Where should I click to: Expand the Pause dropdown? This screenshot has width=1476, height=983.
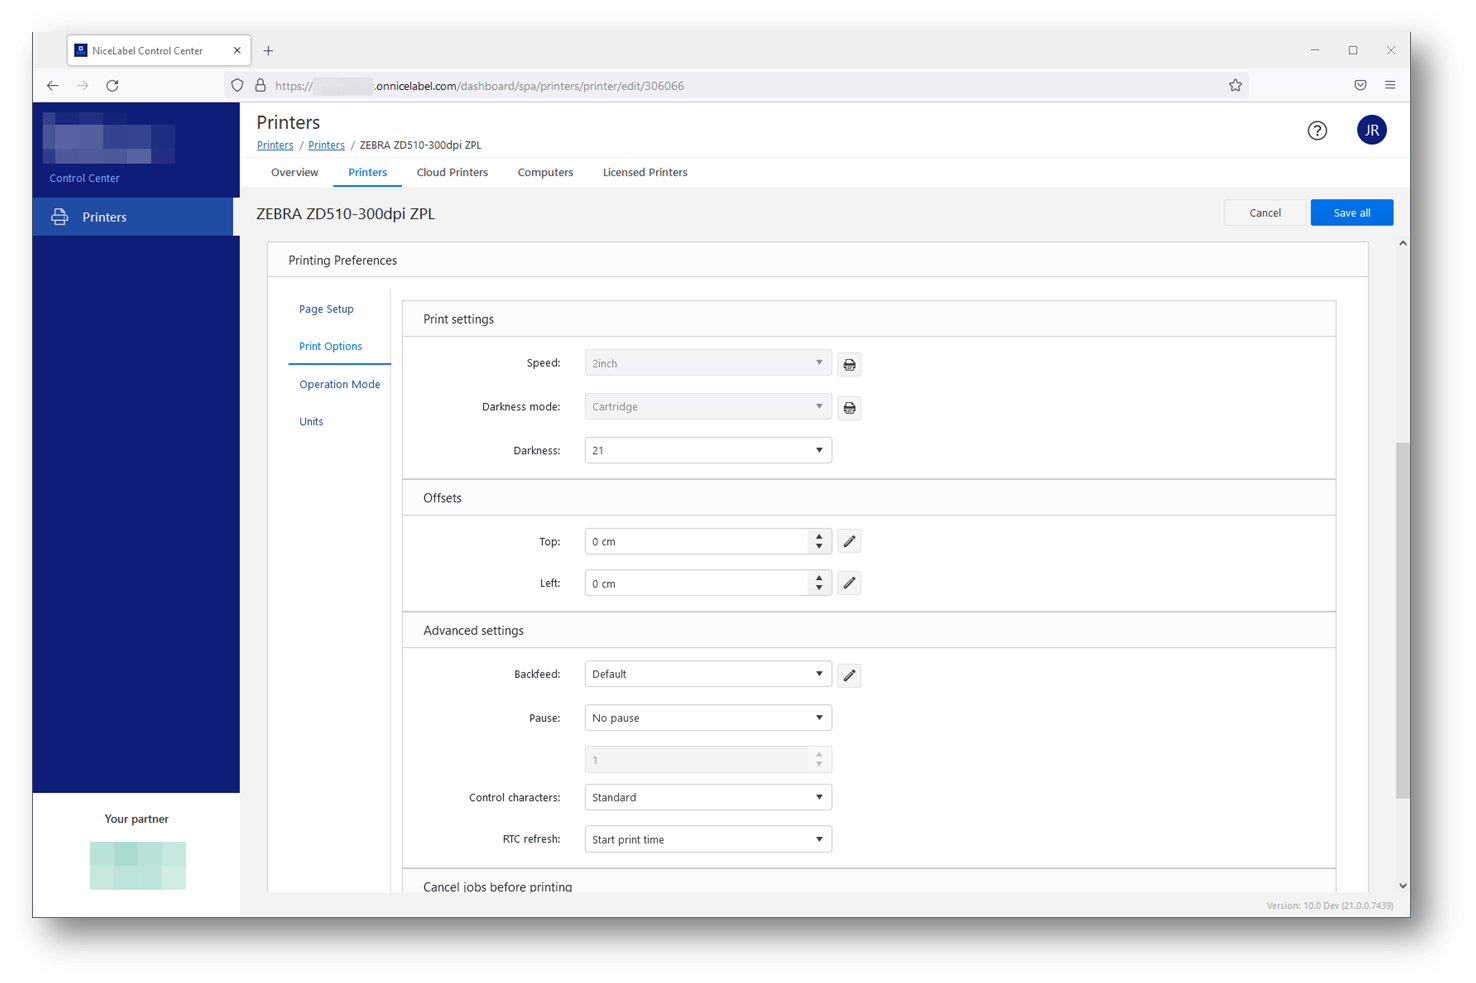(707, 718)
